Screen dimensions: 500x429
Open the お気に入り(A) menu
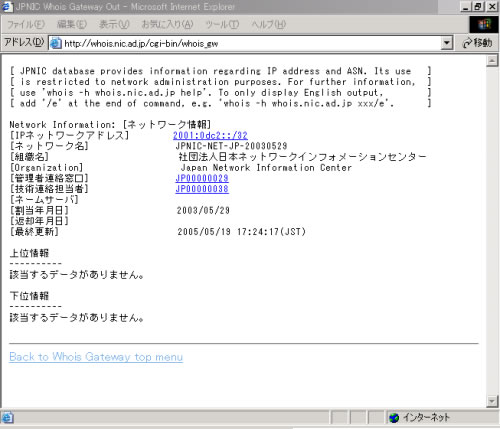point(167,24)
